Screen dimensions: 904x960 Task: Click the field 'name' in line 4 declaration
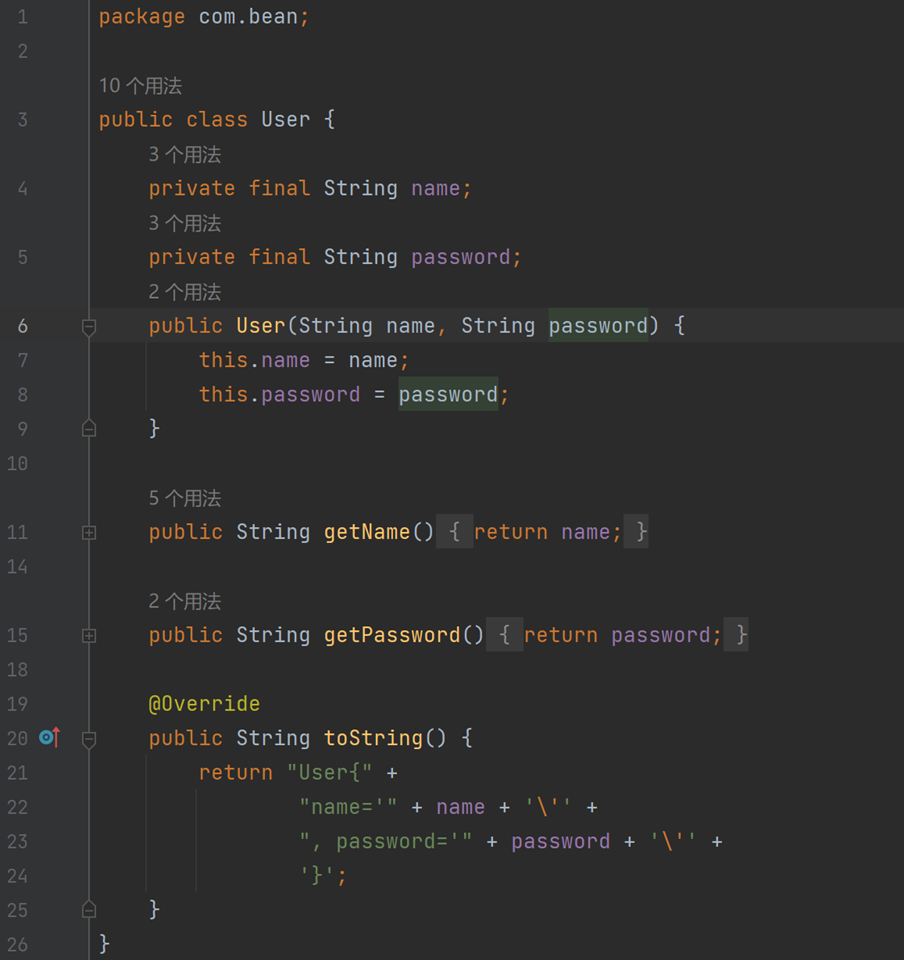pyautogui.click(x=435, y=188)
